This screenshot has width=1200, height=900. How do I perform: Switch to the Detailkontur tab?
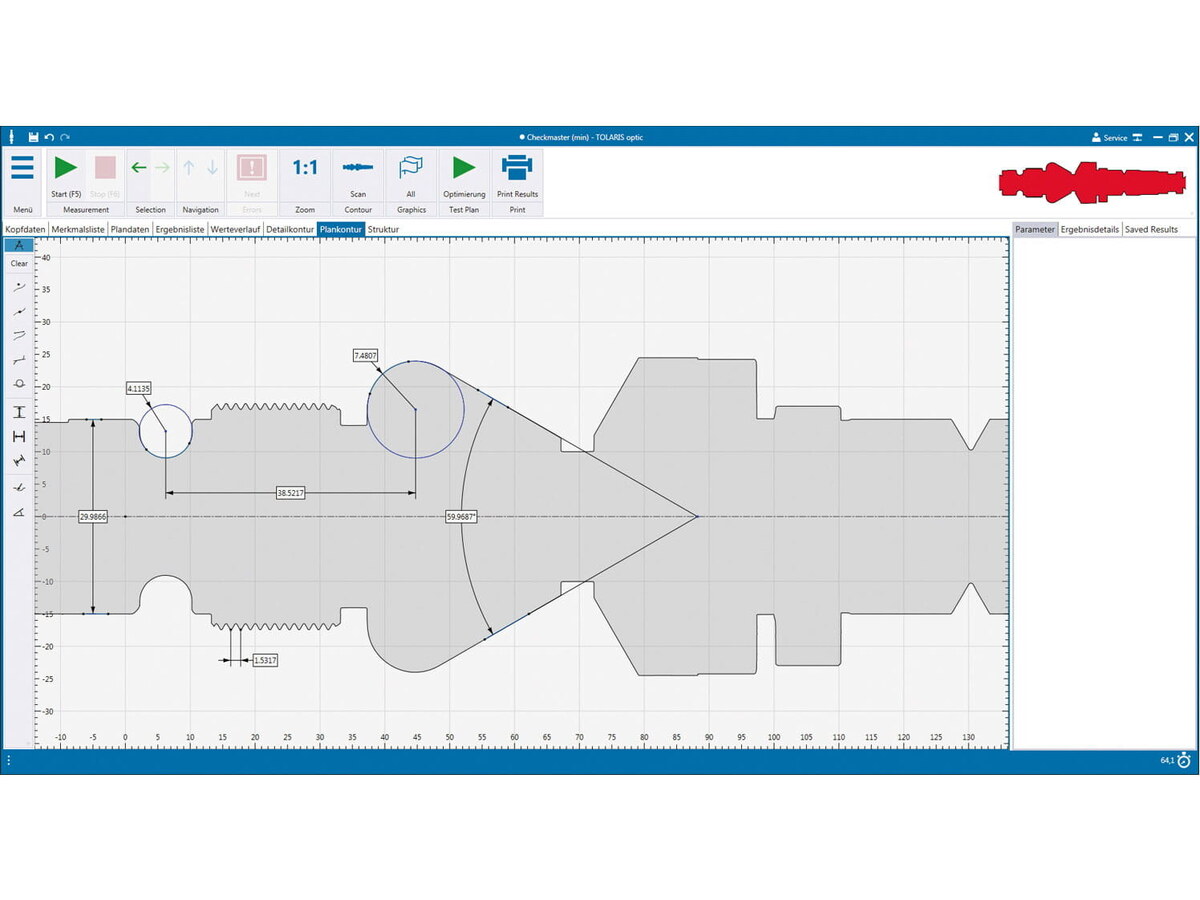click(x=290, y=230)
